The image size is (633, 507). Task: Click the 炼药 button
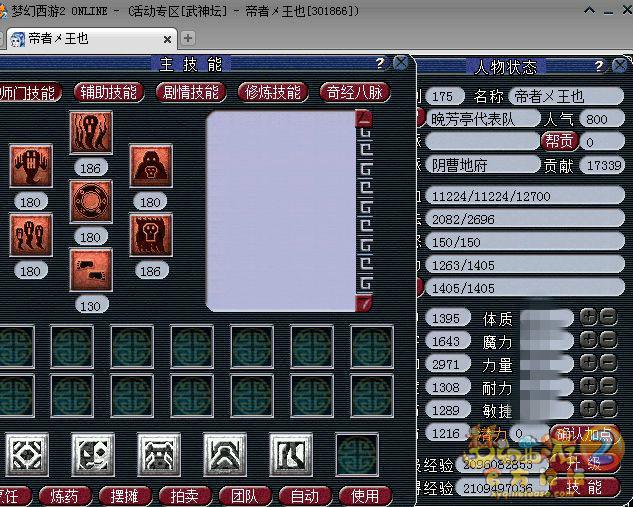[x=65, y=496]
